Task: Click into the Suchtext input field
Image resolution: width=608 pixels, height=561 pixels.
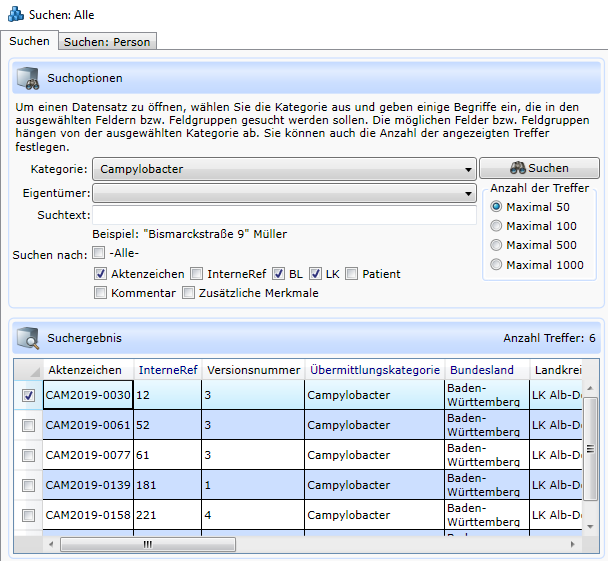Action: (284, 215)
